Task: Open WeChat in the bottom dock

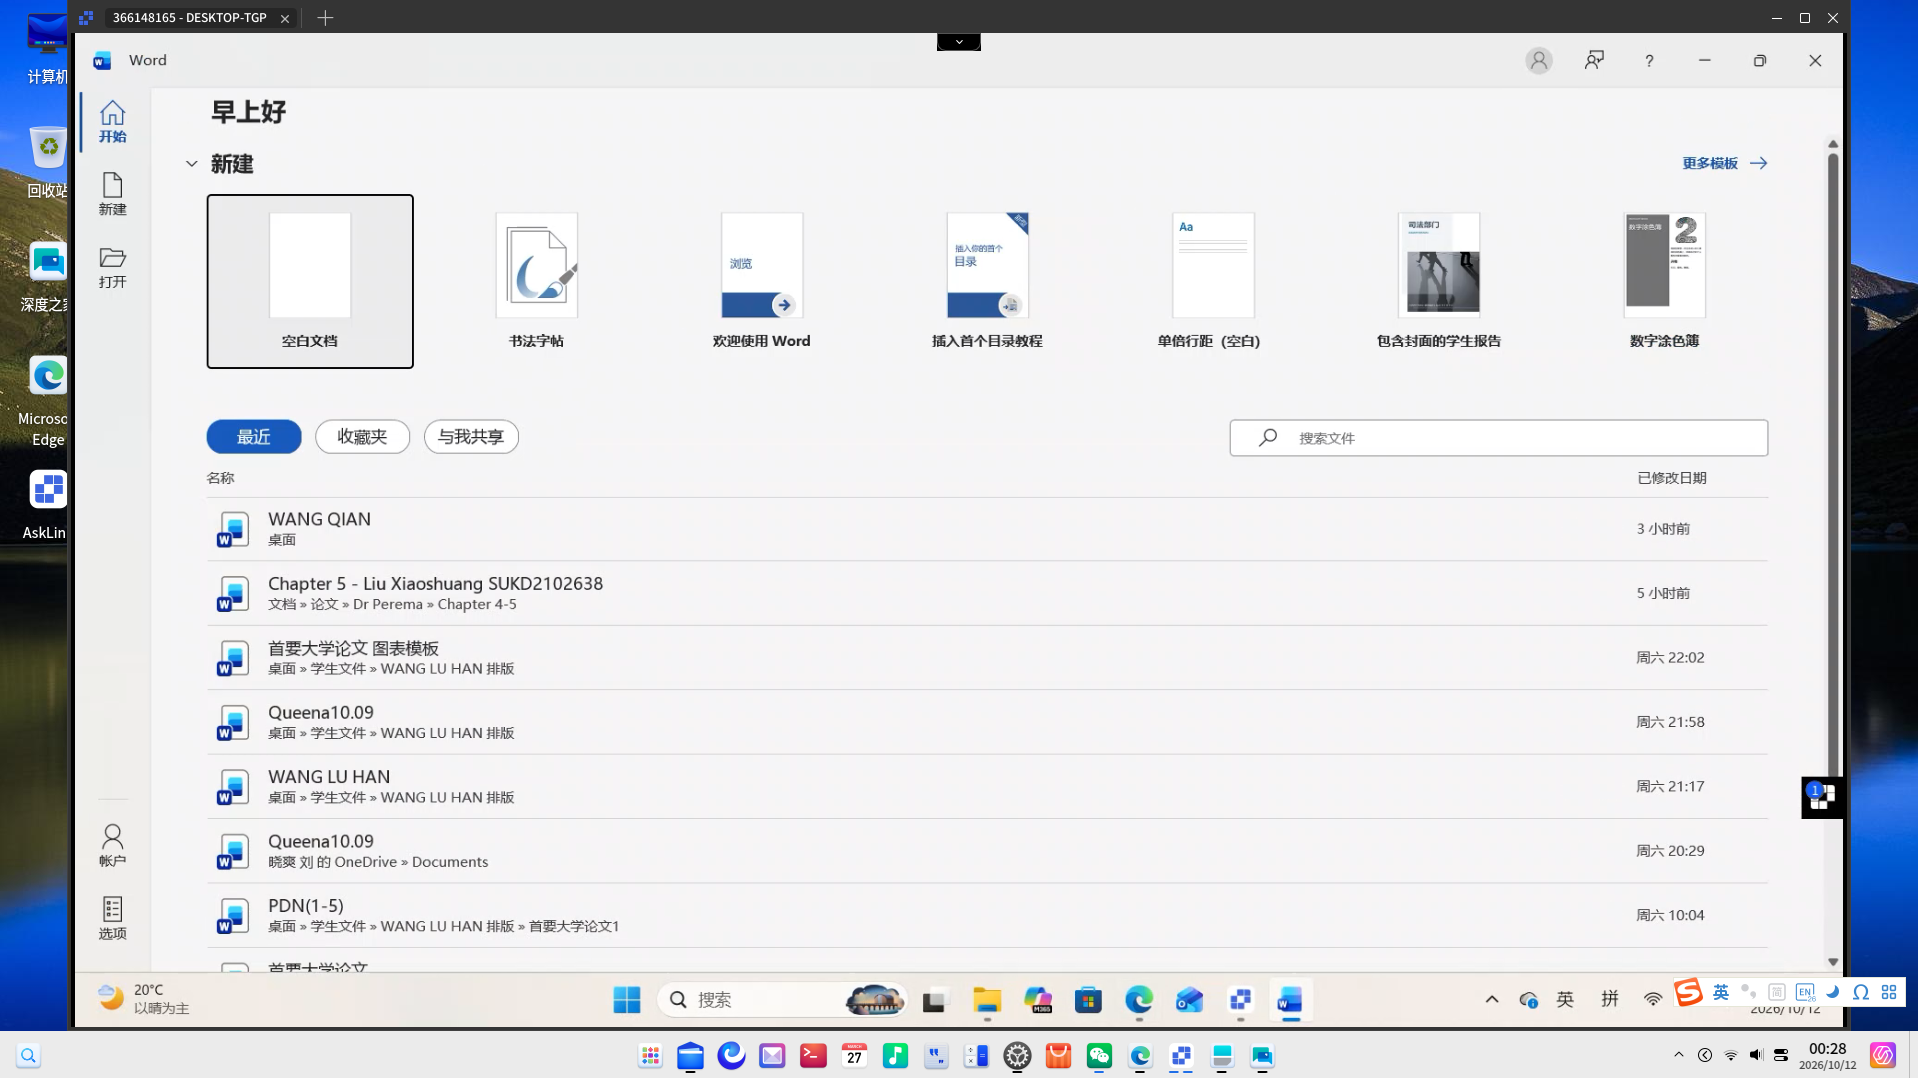Action: coord(1099,1056)
